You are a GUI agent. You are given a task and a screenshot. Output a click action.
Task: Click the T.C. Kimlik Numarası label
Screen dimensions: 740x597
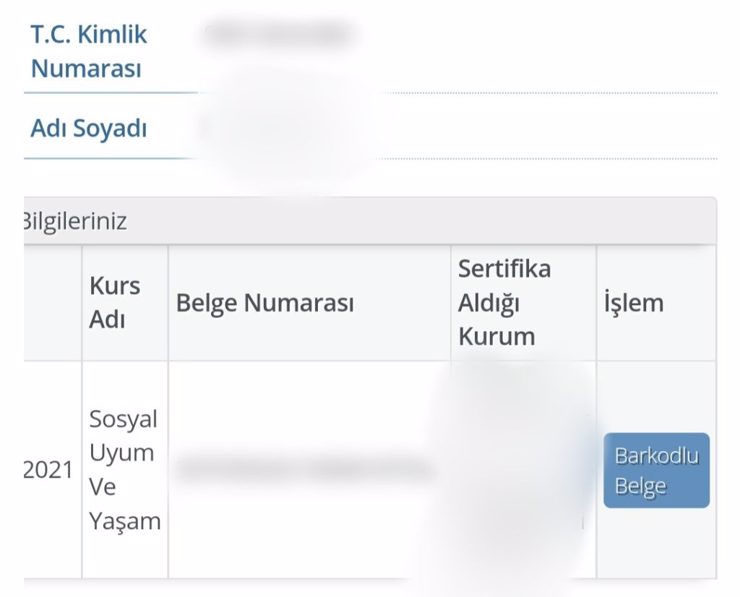coord(89,52)
